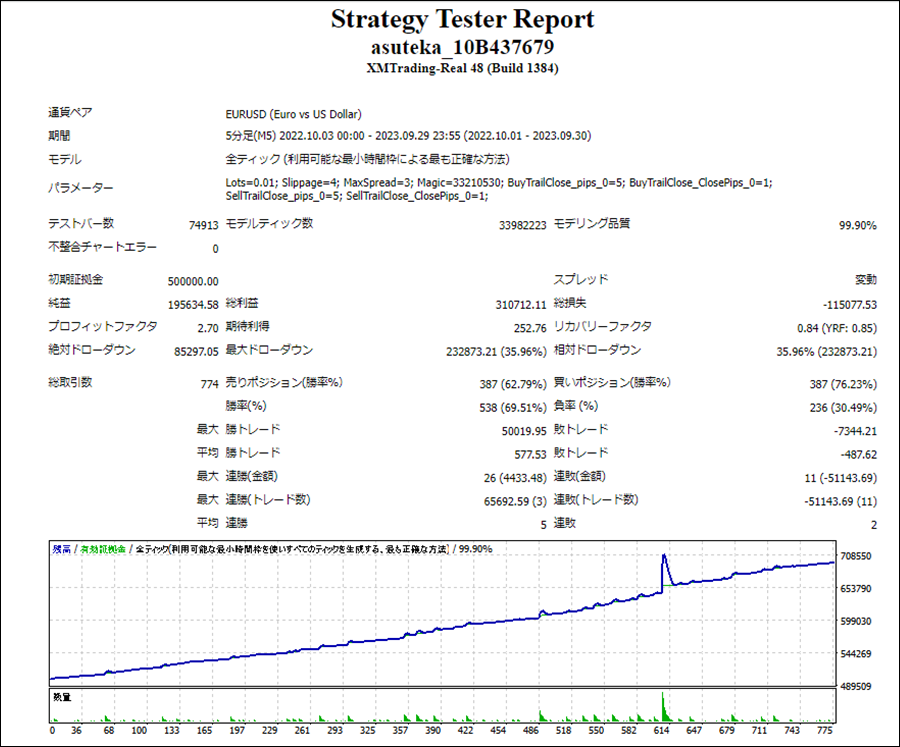This screenshot has width=900, height=747.
Task: Click chart axis value '708550'
Action: [x=856, y=556]
